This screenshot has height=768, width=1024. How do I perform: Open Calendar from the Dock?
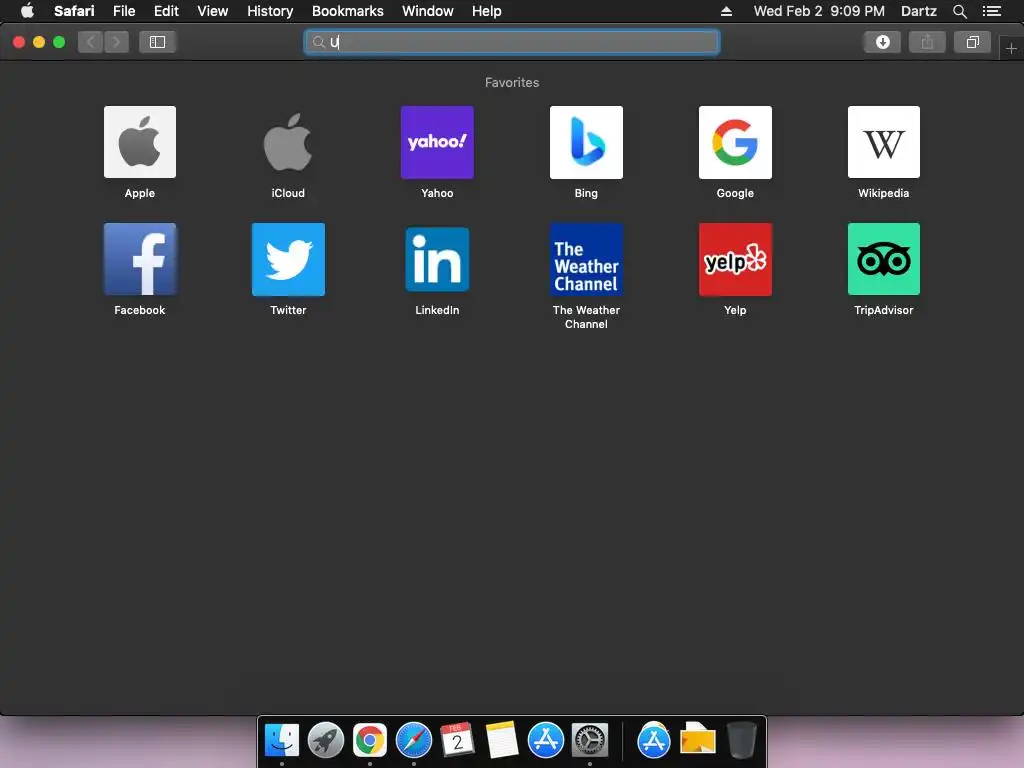click(457, 741)
